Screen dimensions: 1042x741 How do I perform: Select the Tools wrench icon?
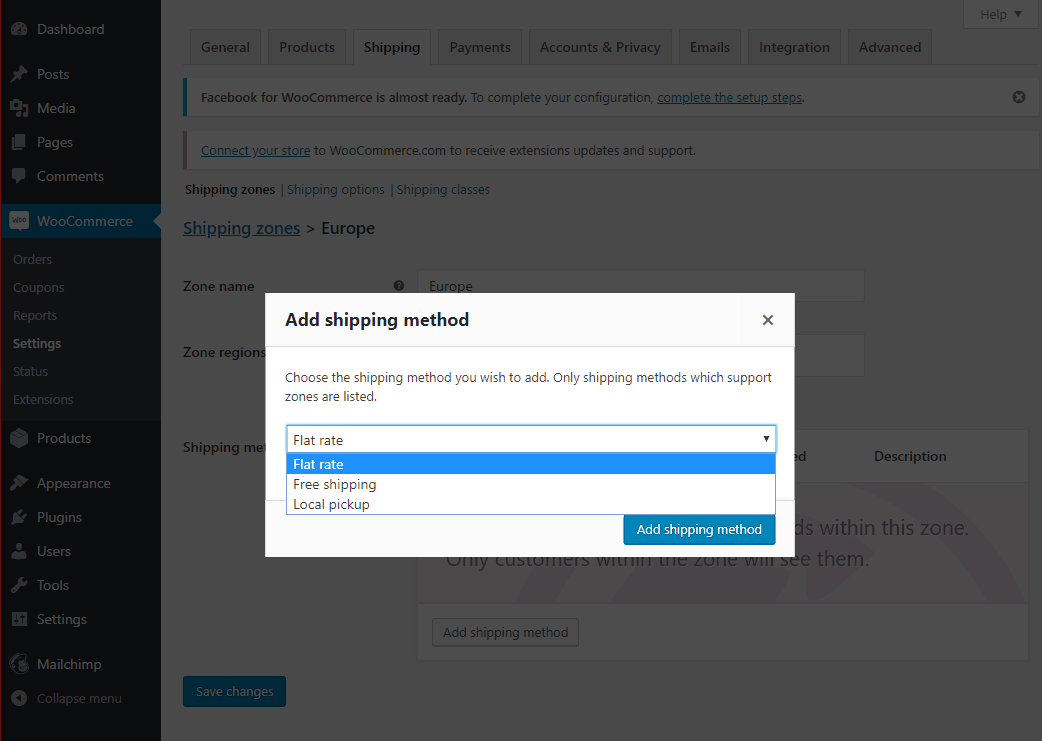(x=21, y=584)
